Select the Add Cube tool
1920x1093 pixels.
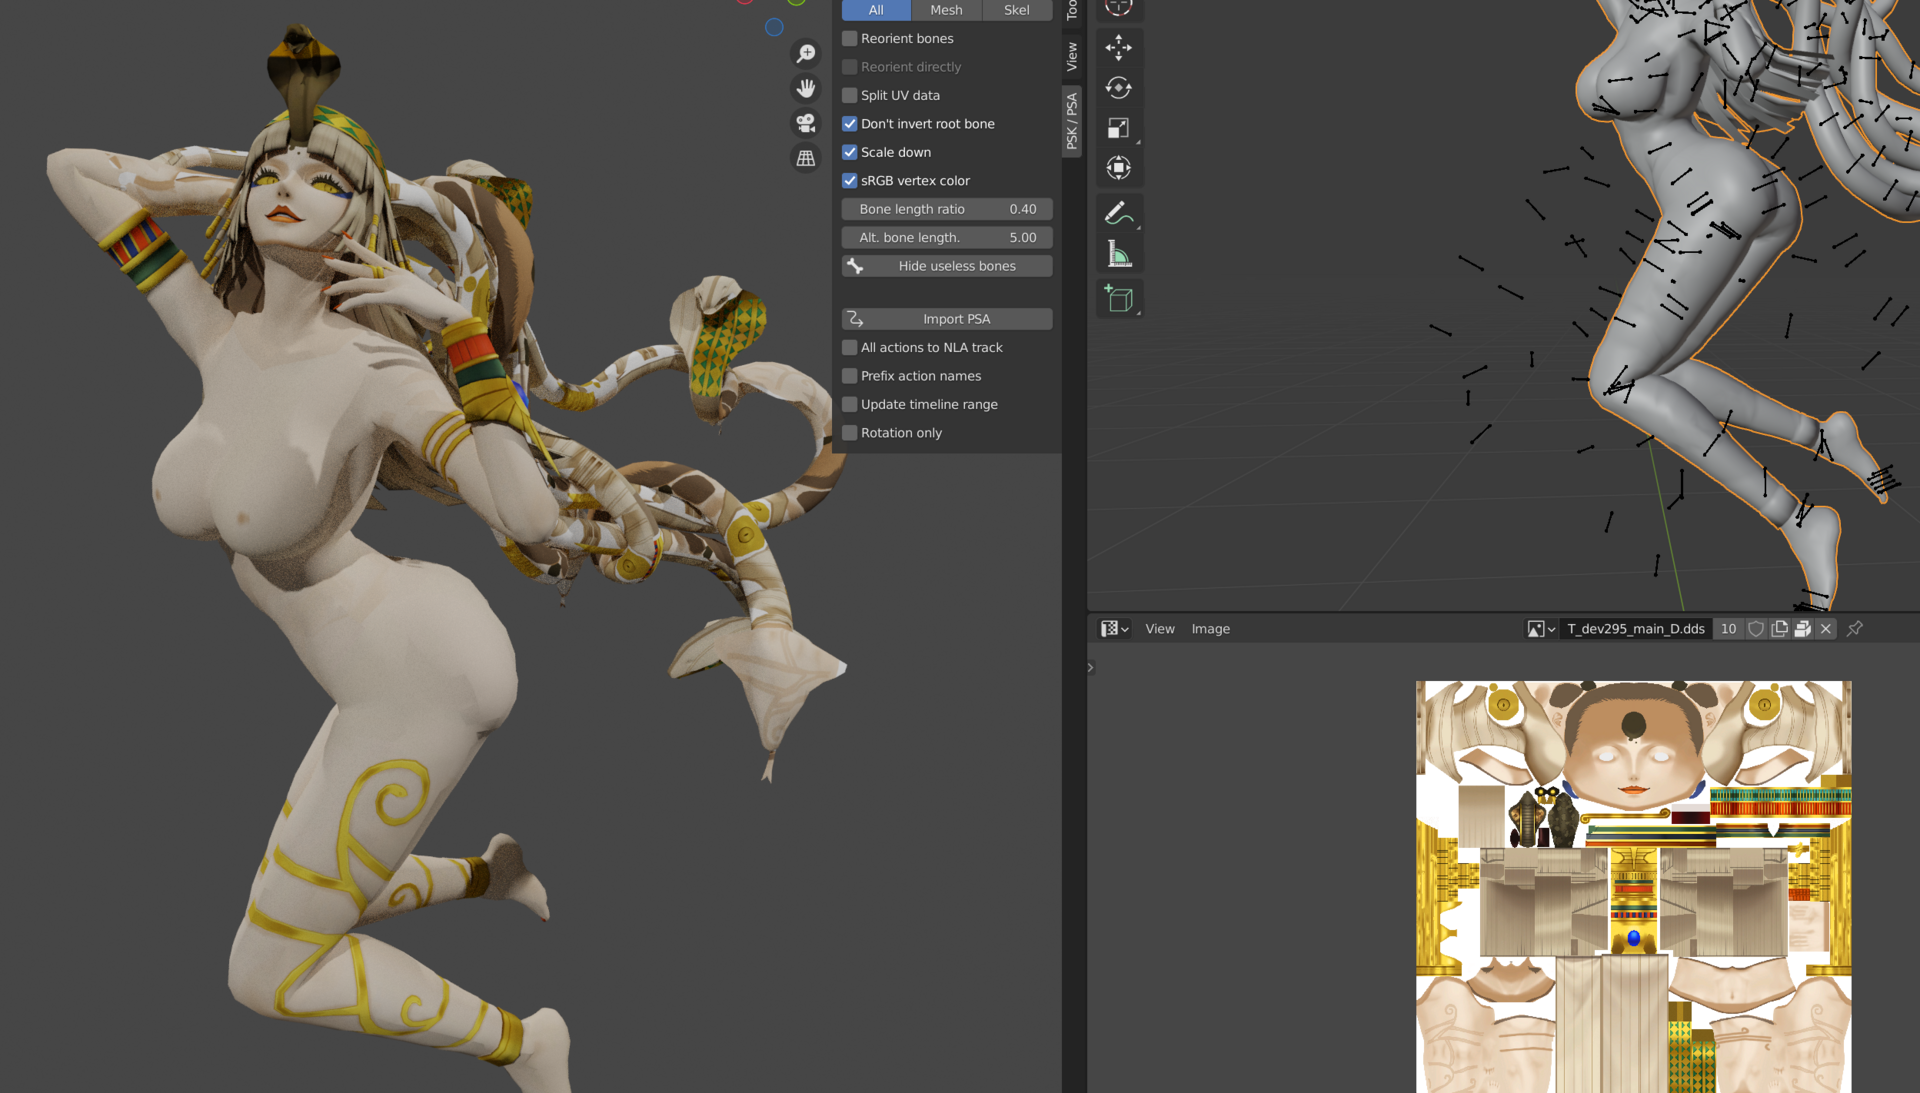click(1119, 298)
